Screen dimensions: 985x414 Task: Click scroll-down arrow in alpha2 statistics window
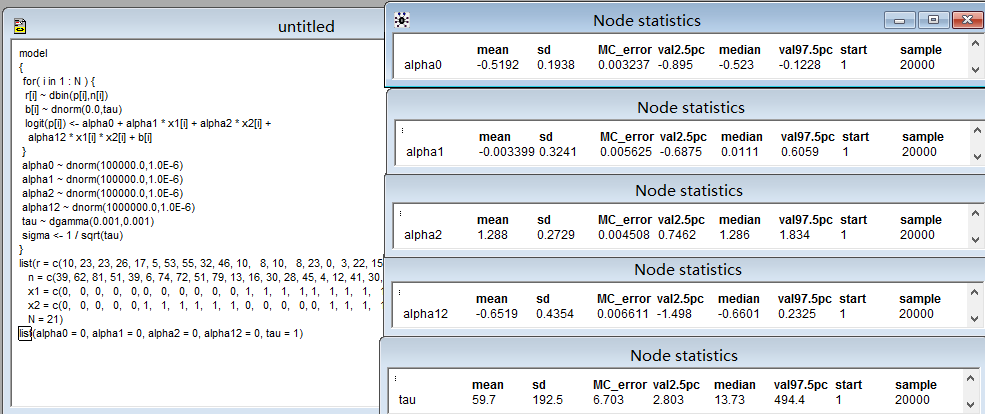tap(975, 239)
